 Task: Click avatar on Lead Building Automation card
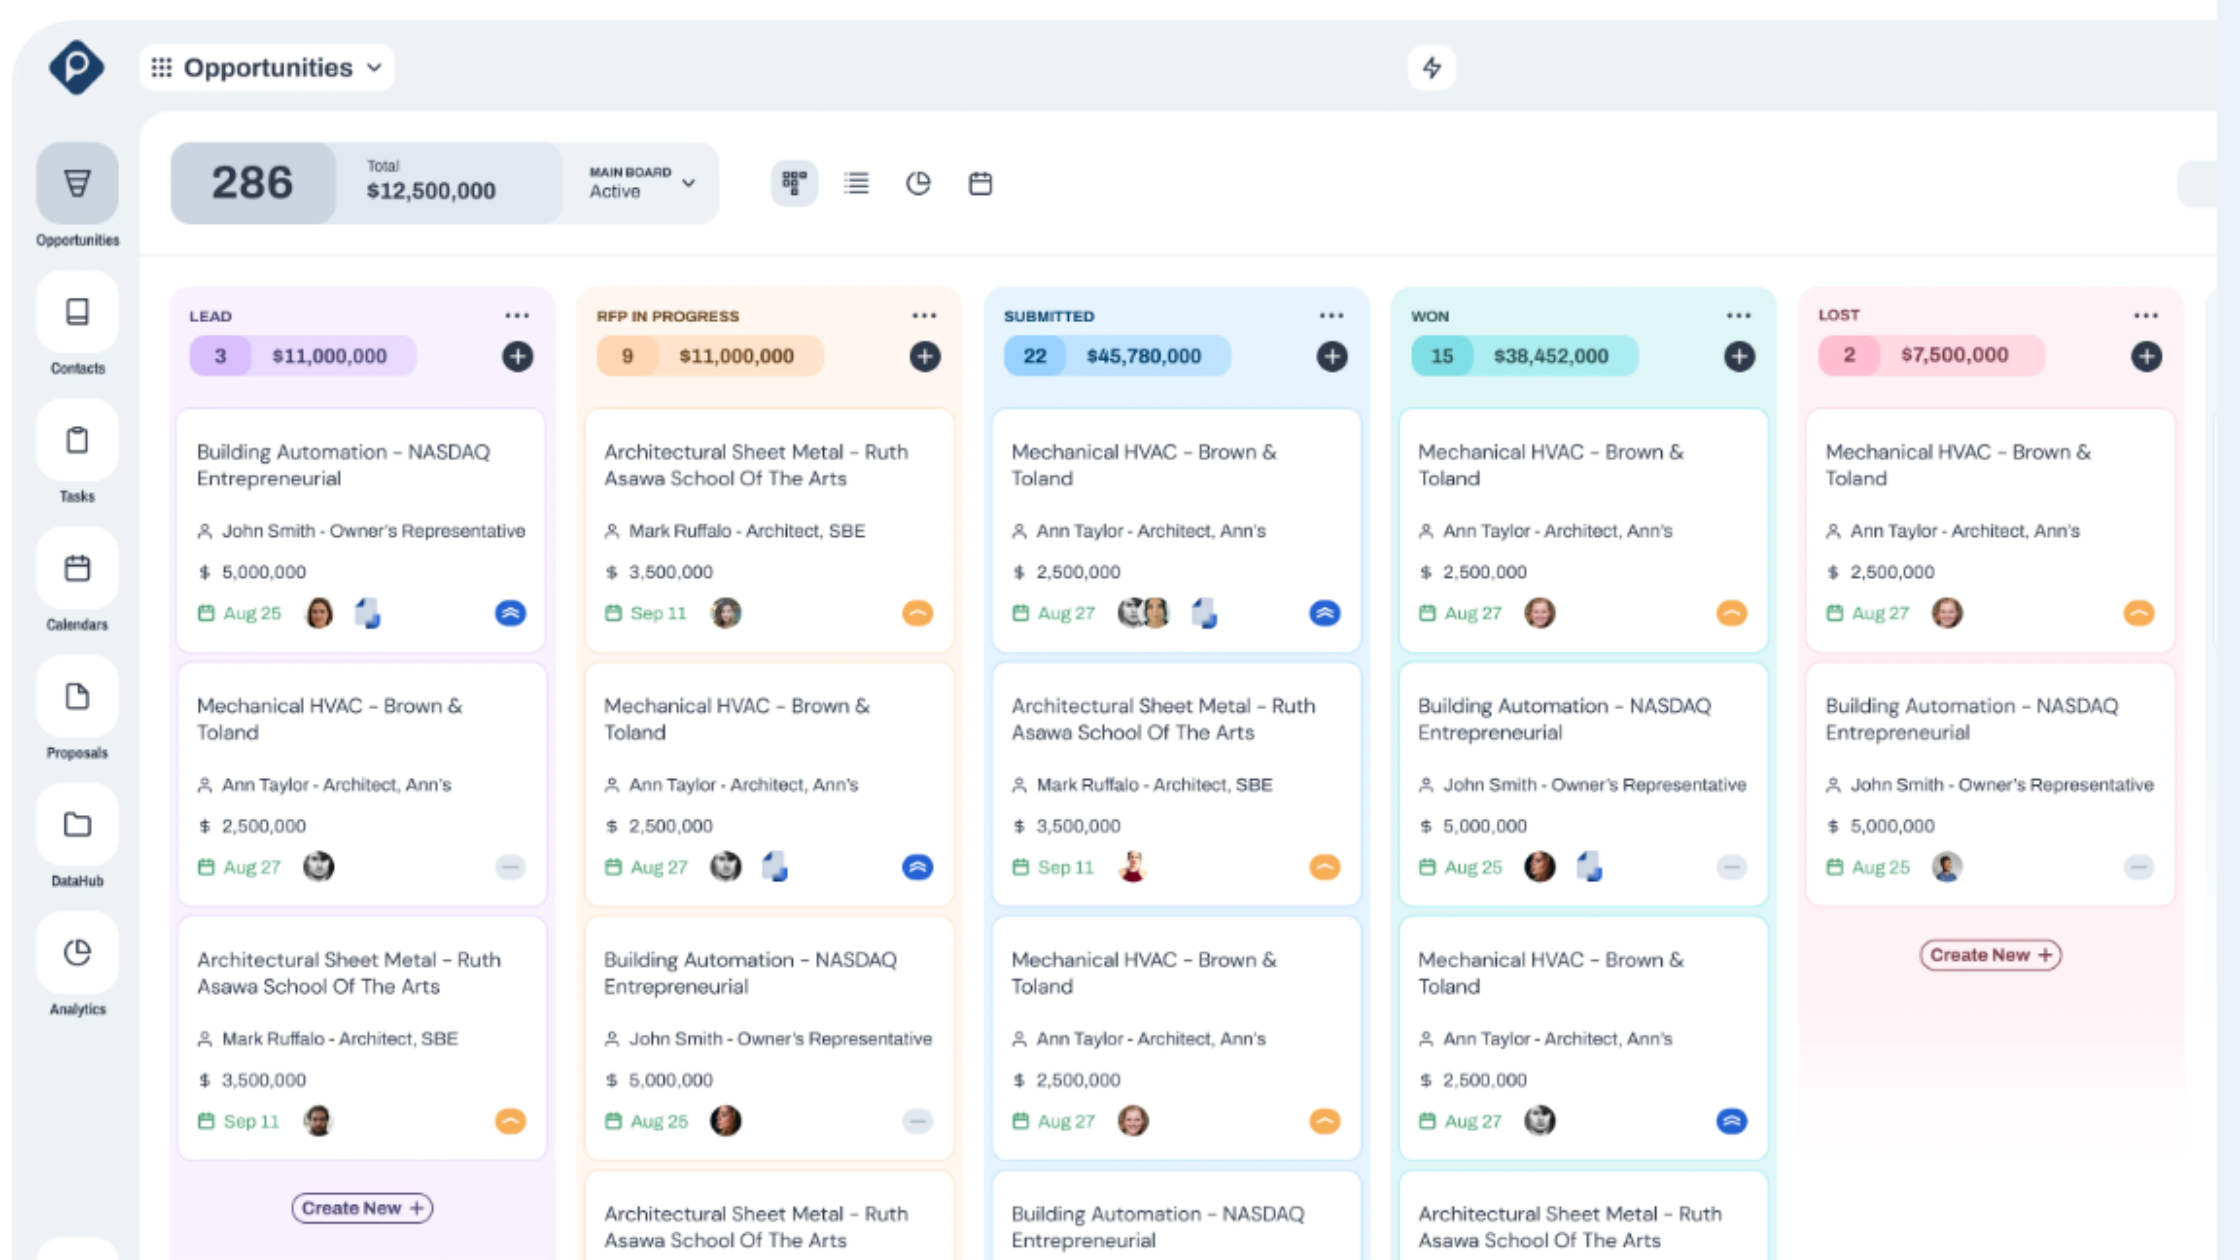coord(319,613)
